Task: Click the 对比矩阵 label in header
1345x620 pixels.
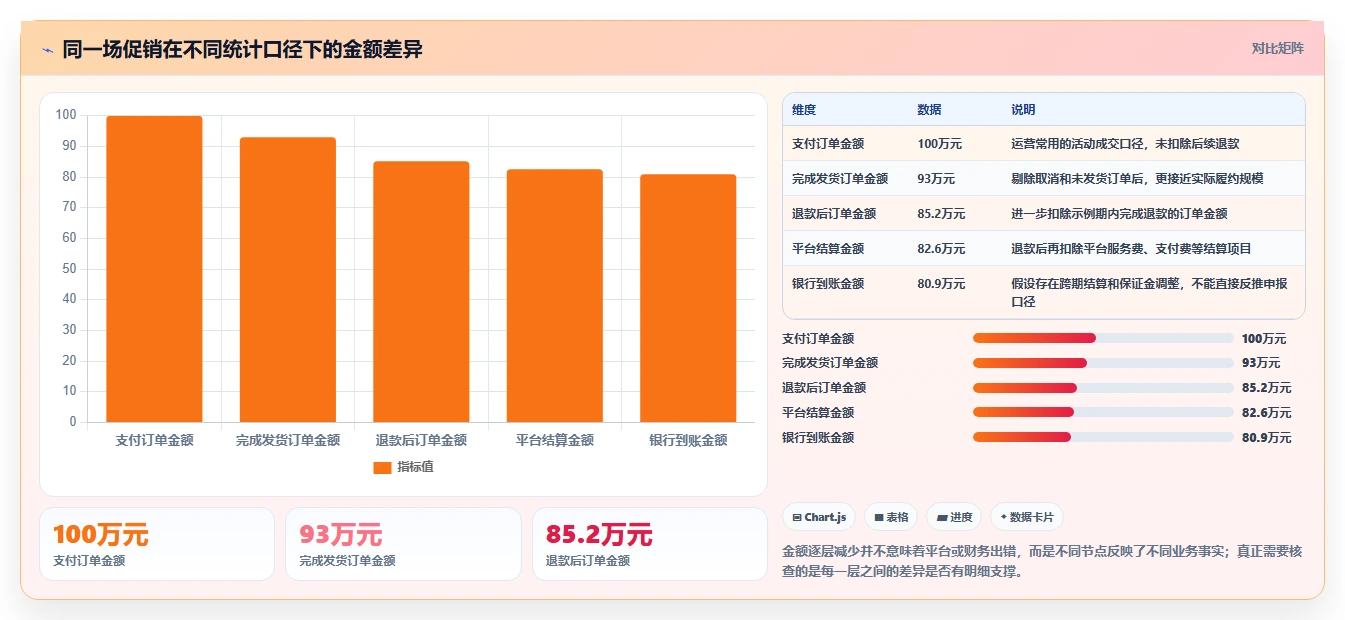Action: click(x=1278, y=48)
